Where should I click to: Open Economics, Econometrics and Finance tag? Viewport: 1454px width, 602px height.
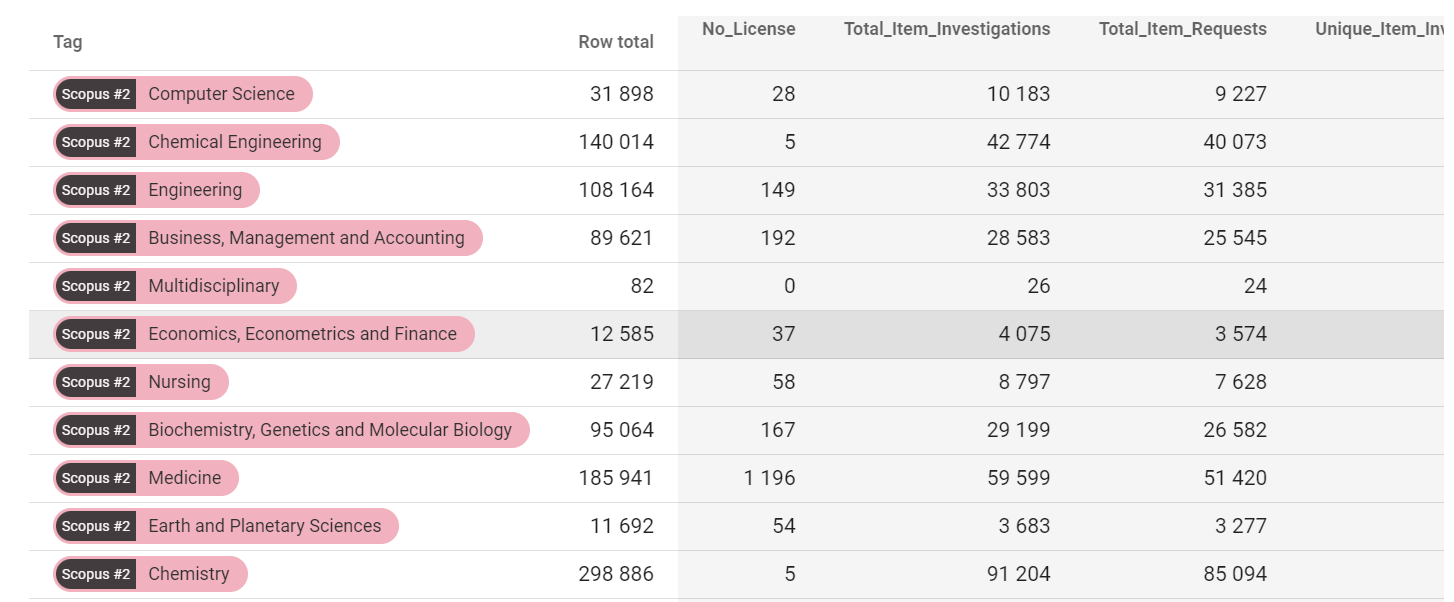pyautogui.click(x=264, y=334)
